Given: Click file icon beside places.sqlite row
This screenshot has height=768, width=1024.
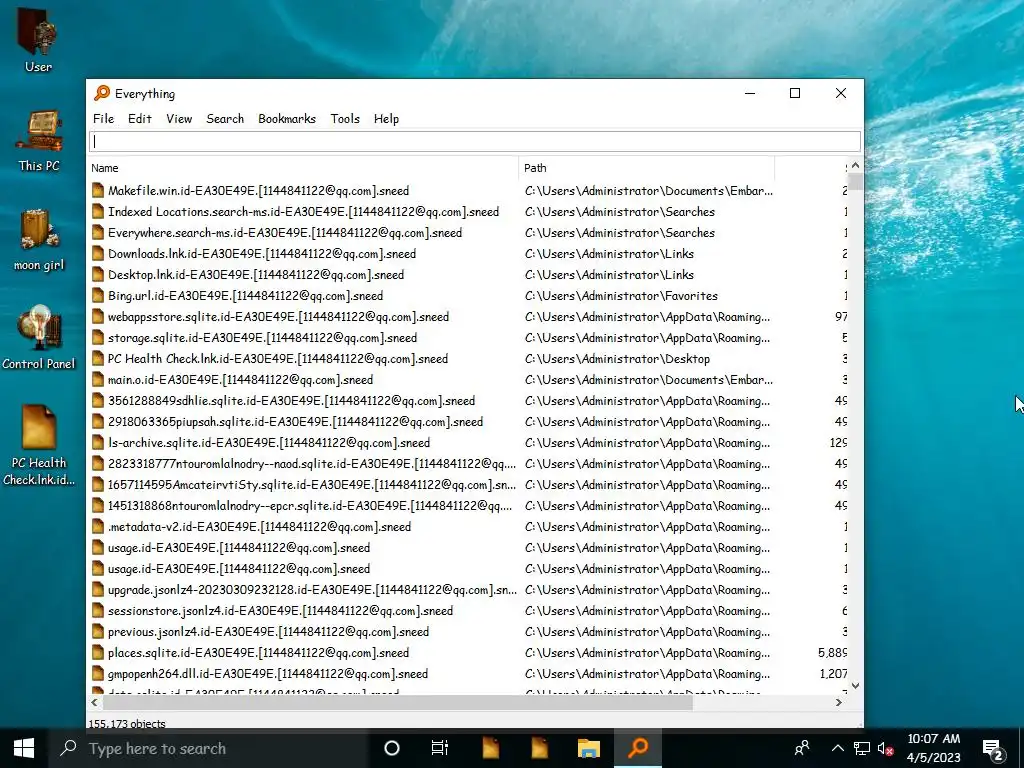Looking at the screenshot, I should (x=98, y=652).
